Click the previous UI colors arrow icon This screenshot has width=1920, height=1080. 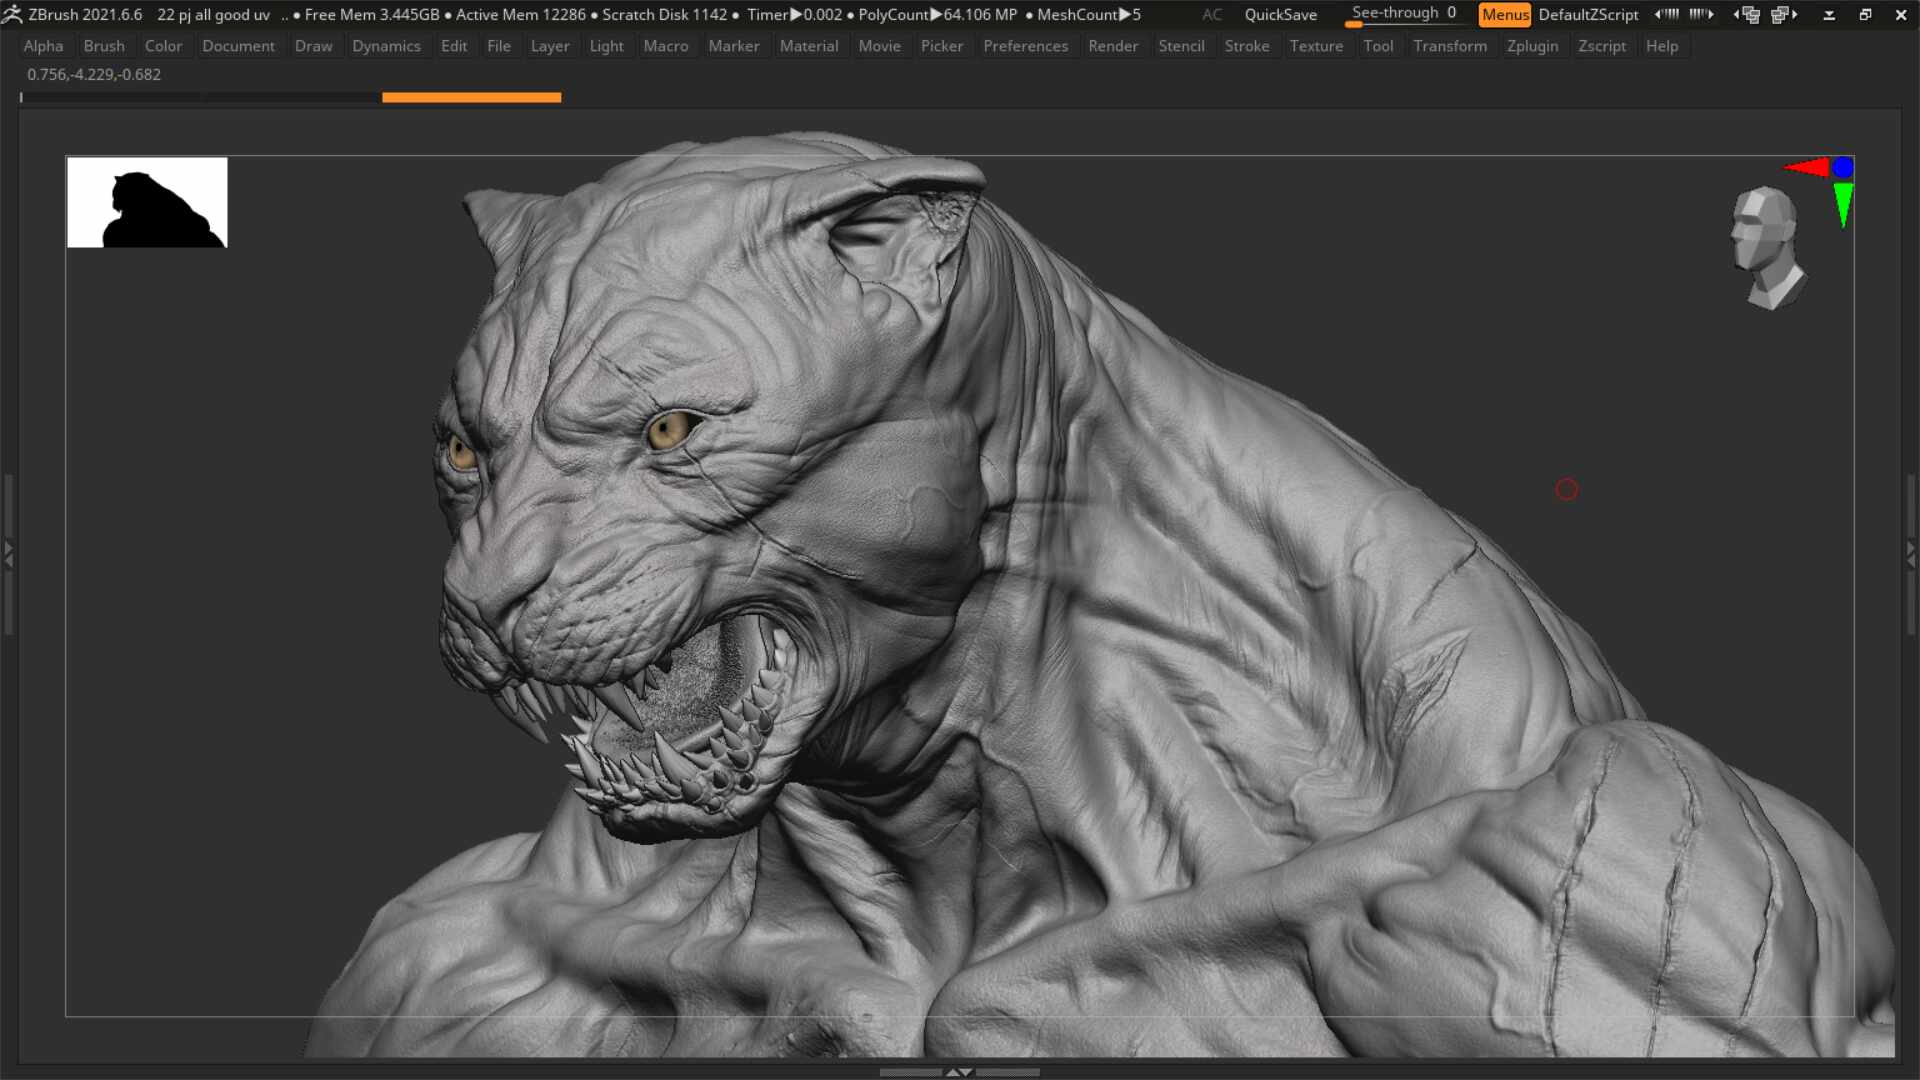pyautogui.click(x=1667, y=14)
